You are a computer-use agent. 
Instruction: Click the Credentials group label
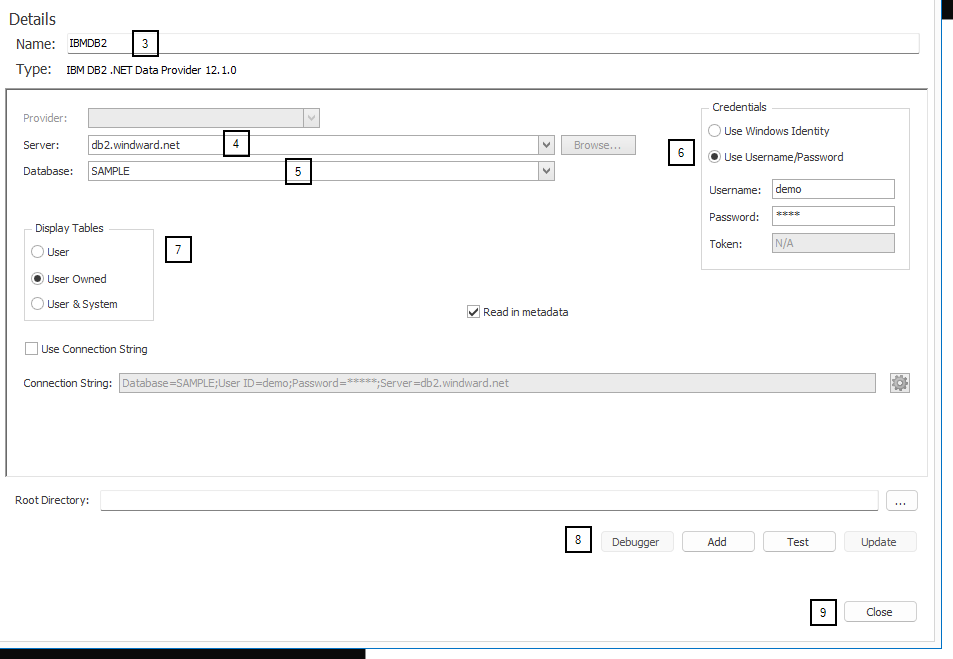pyautogui.click(x=739, y=107)
